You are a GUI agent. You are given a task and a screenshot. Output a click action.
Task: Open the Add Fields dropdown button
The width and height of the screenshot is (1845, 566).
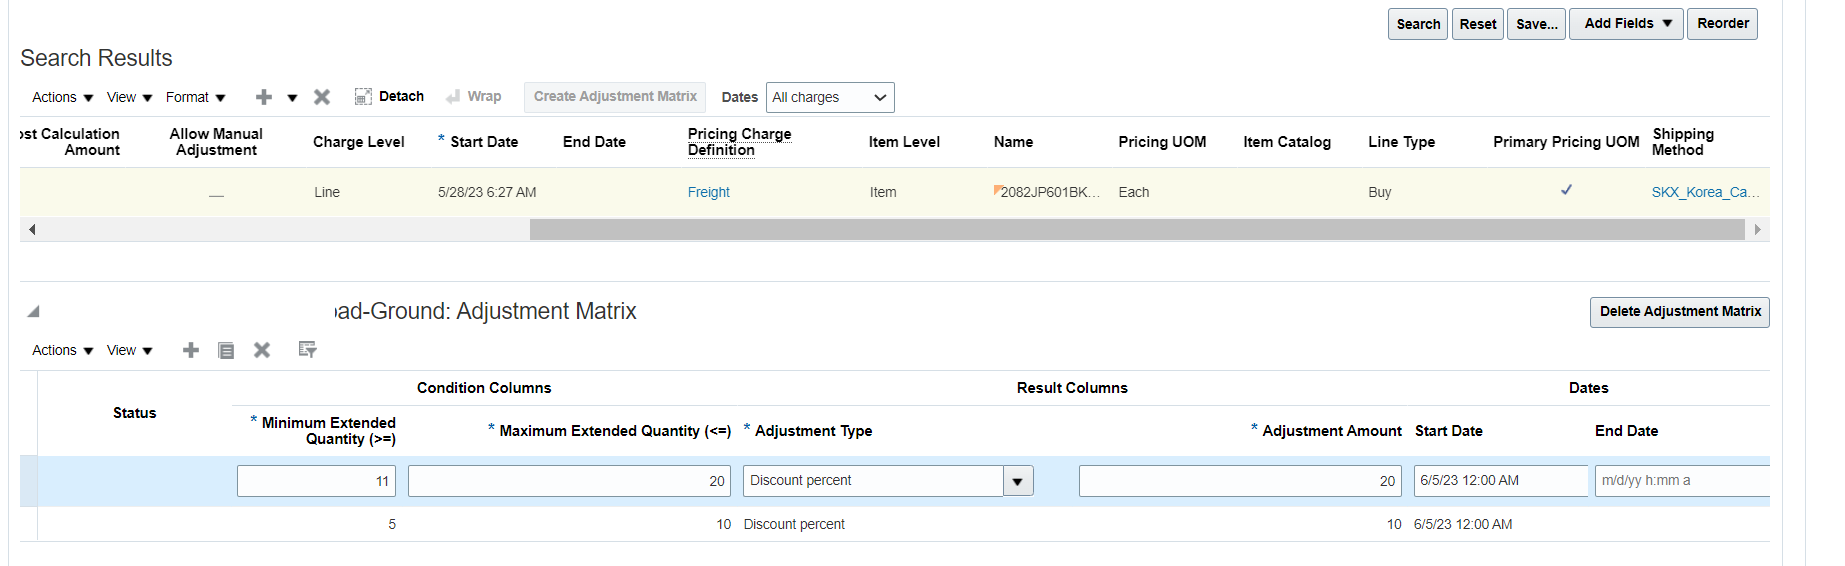[1627, 24]
